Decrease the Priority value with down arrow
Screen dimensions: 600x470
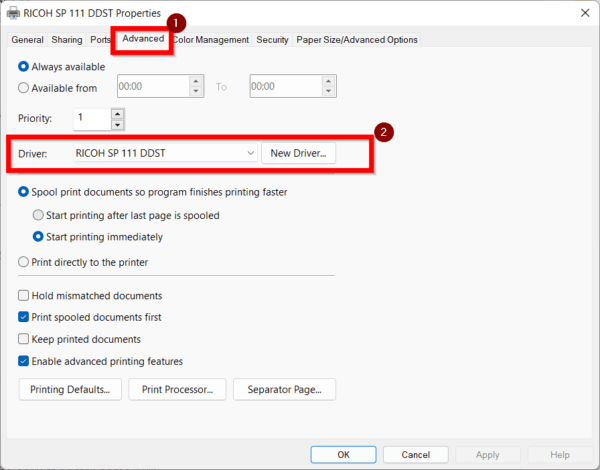click(x=118, y=124)
